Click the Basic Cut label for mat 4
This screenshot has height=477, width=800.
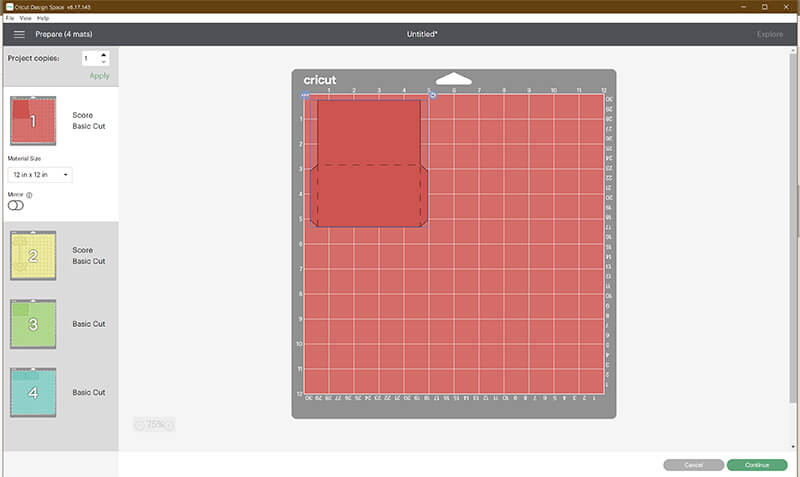(x=89, y=392)
